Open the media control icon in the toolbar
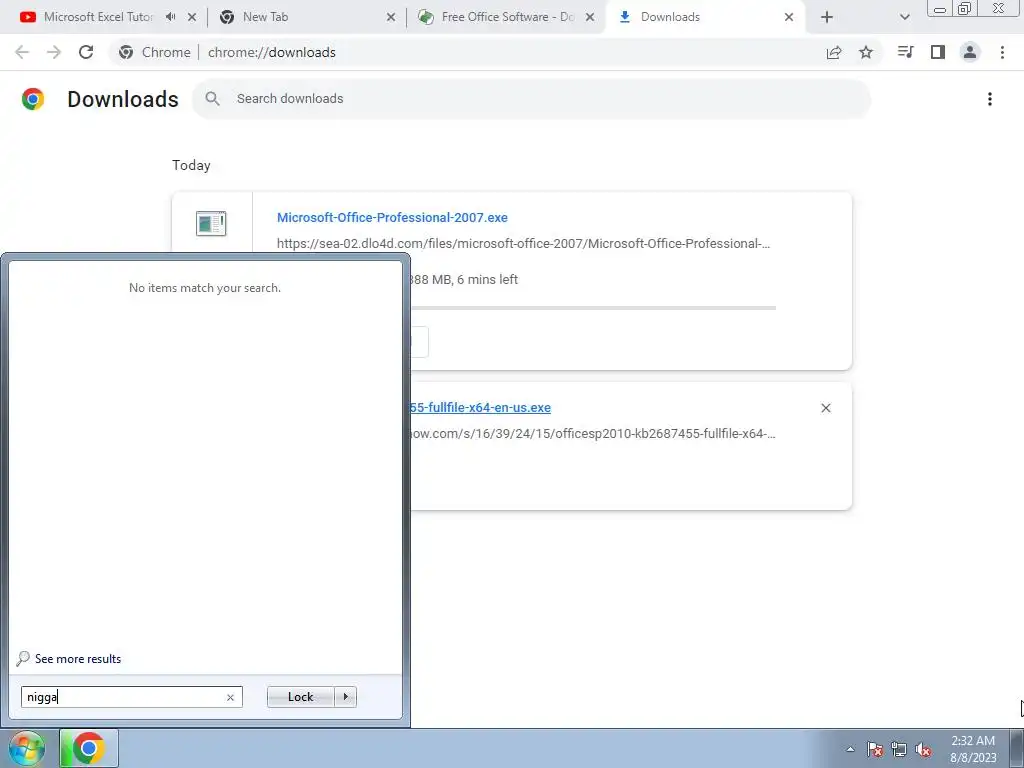 pyautogui.click(x=905, y=52)
